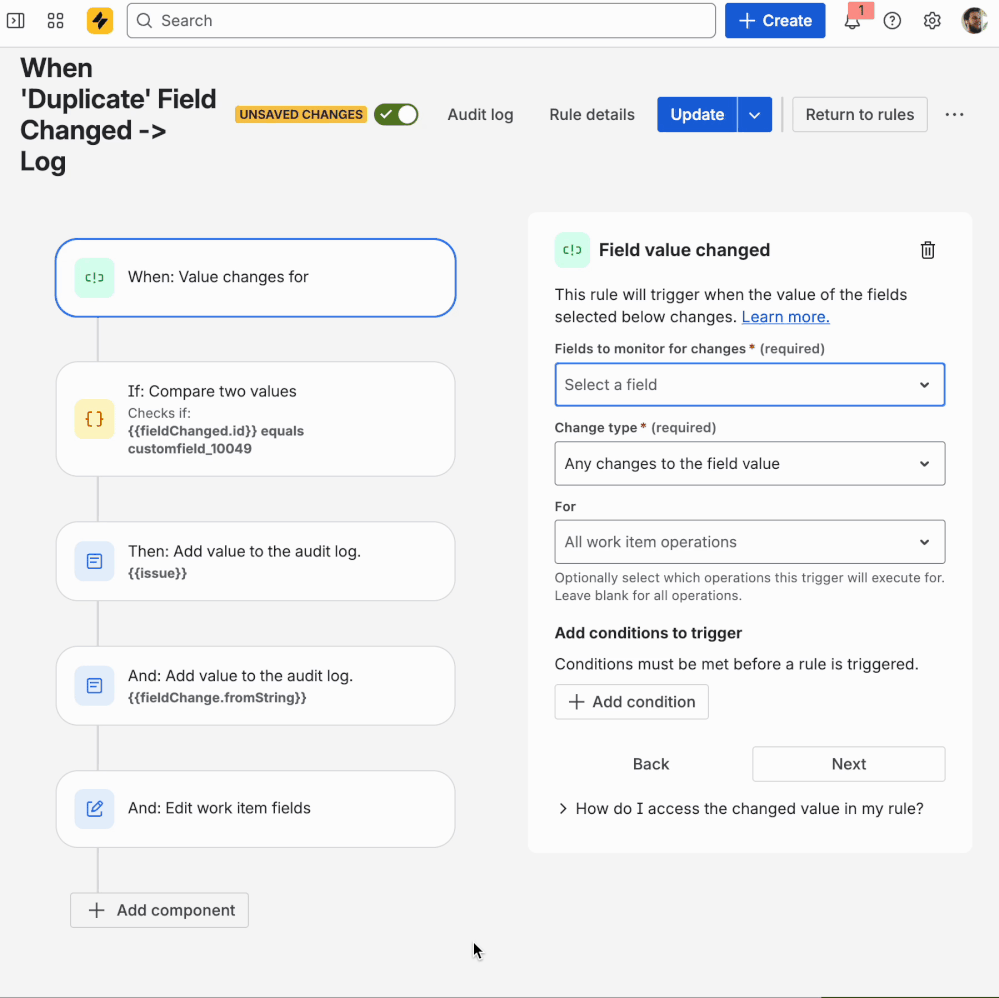Click the Create button
The height and width of the screenshot is (998, 999).
click(x=775, y=20)
